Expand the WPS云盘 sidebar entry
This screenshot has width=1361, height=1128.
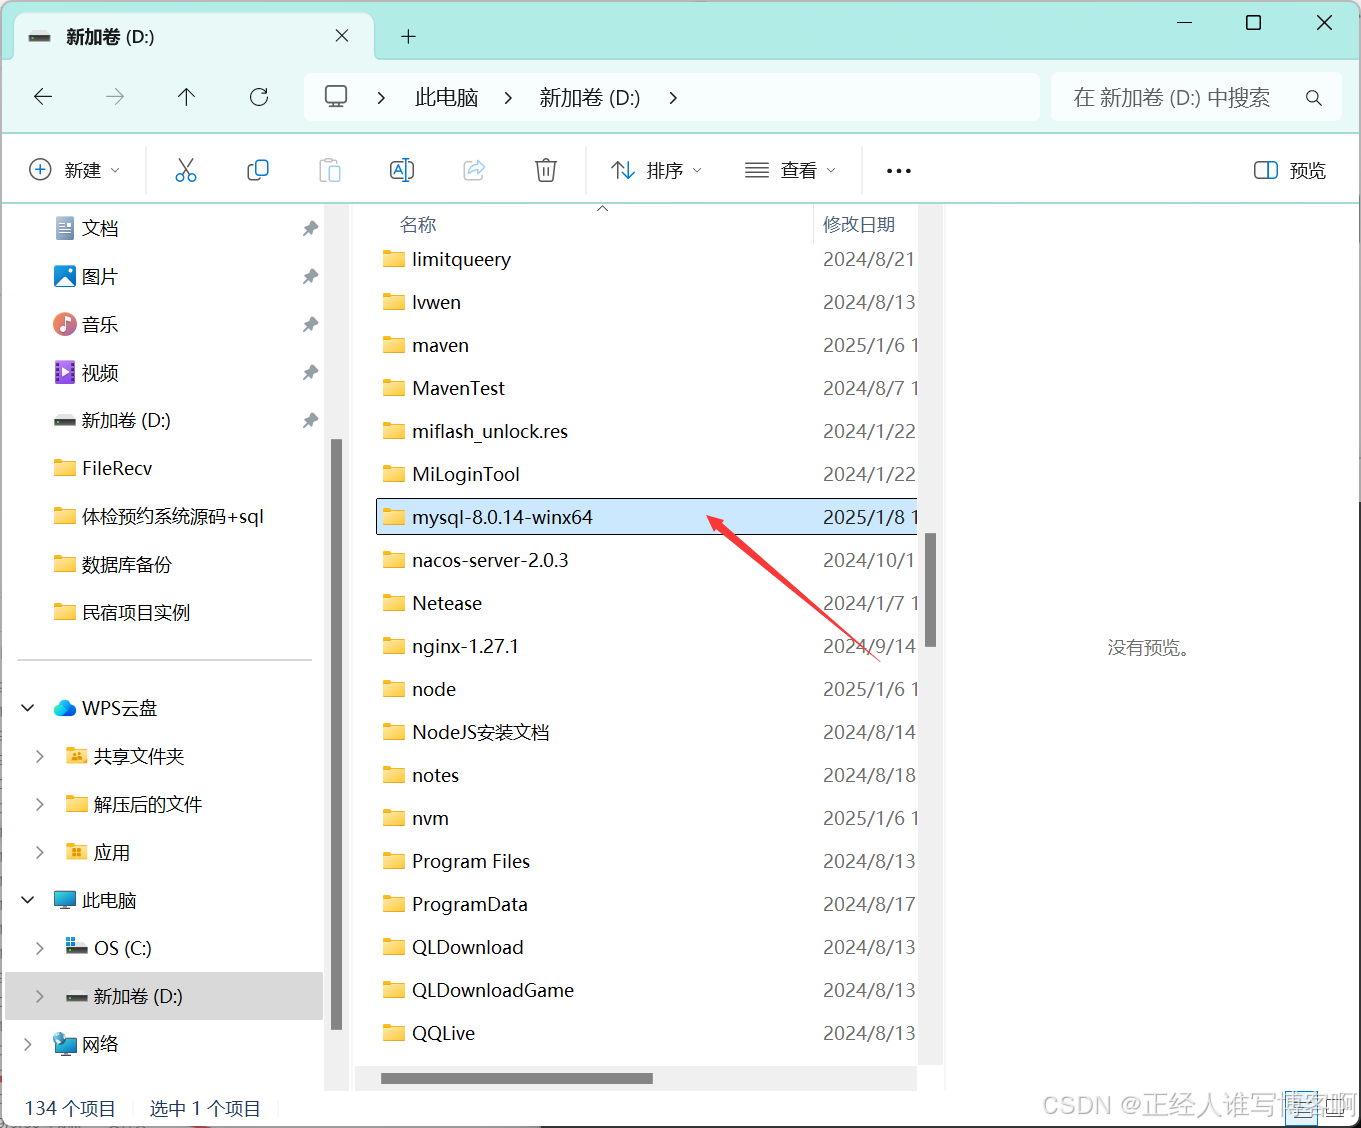coord(27,707)
